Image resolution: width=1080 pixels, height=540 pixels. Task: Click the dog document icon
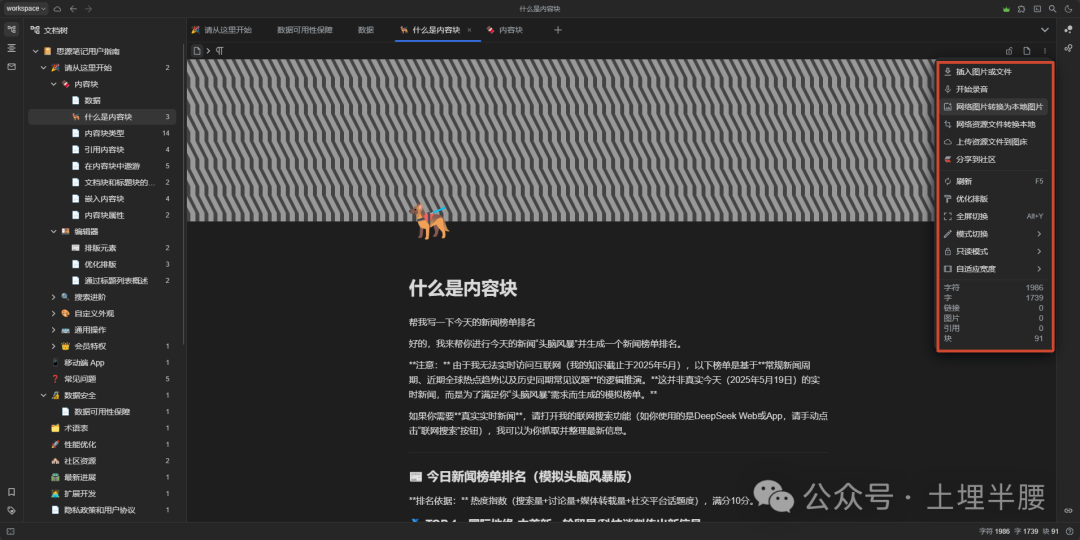tap(428, 221)
